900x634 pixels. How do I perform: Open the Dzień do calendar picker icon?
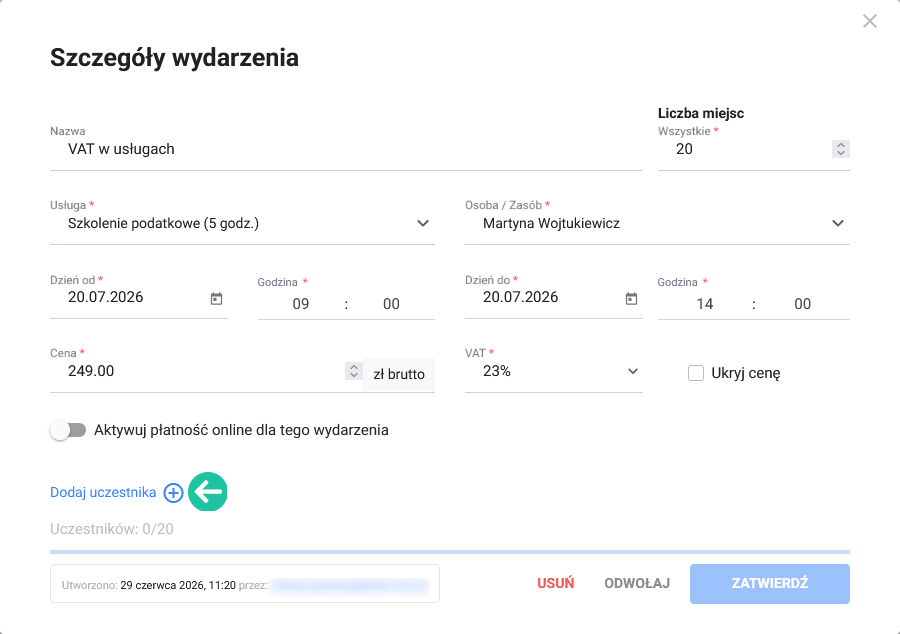[631, 298]
